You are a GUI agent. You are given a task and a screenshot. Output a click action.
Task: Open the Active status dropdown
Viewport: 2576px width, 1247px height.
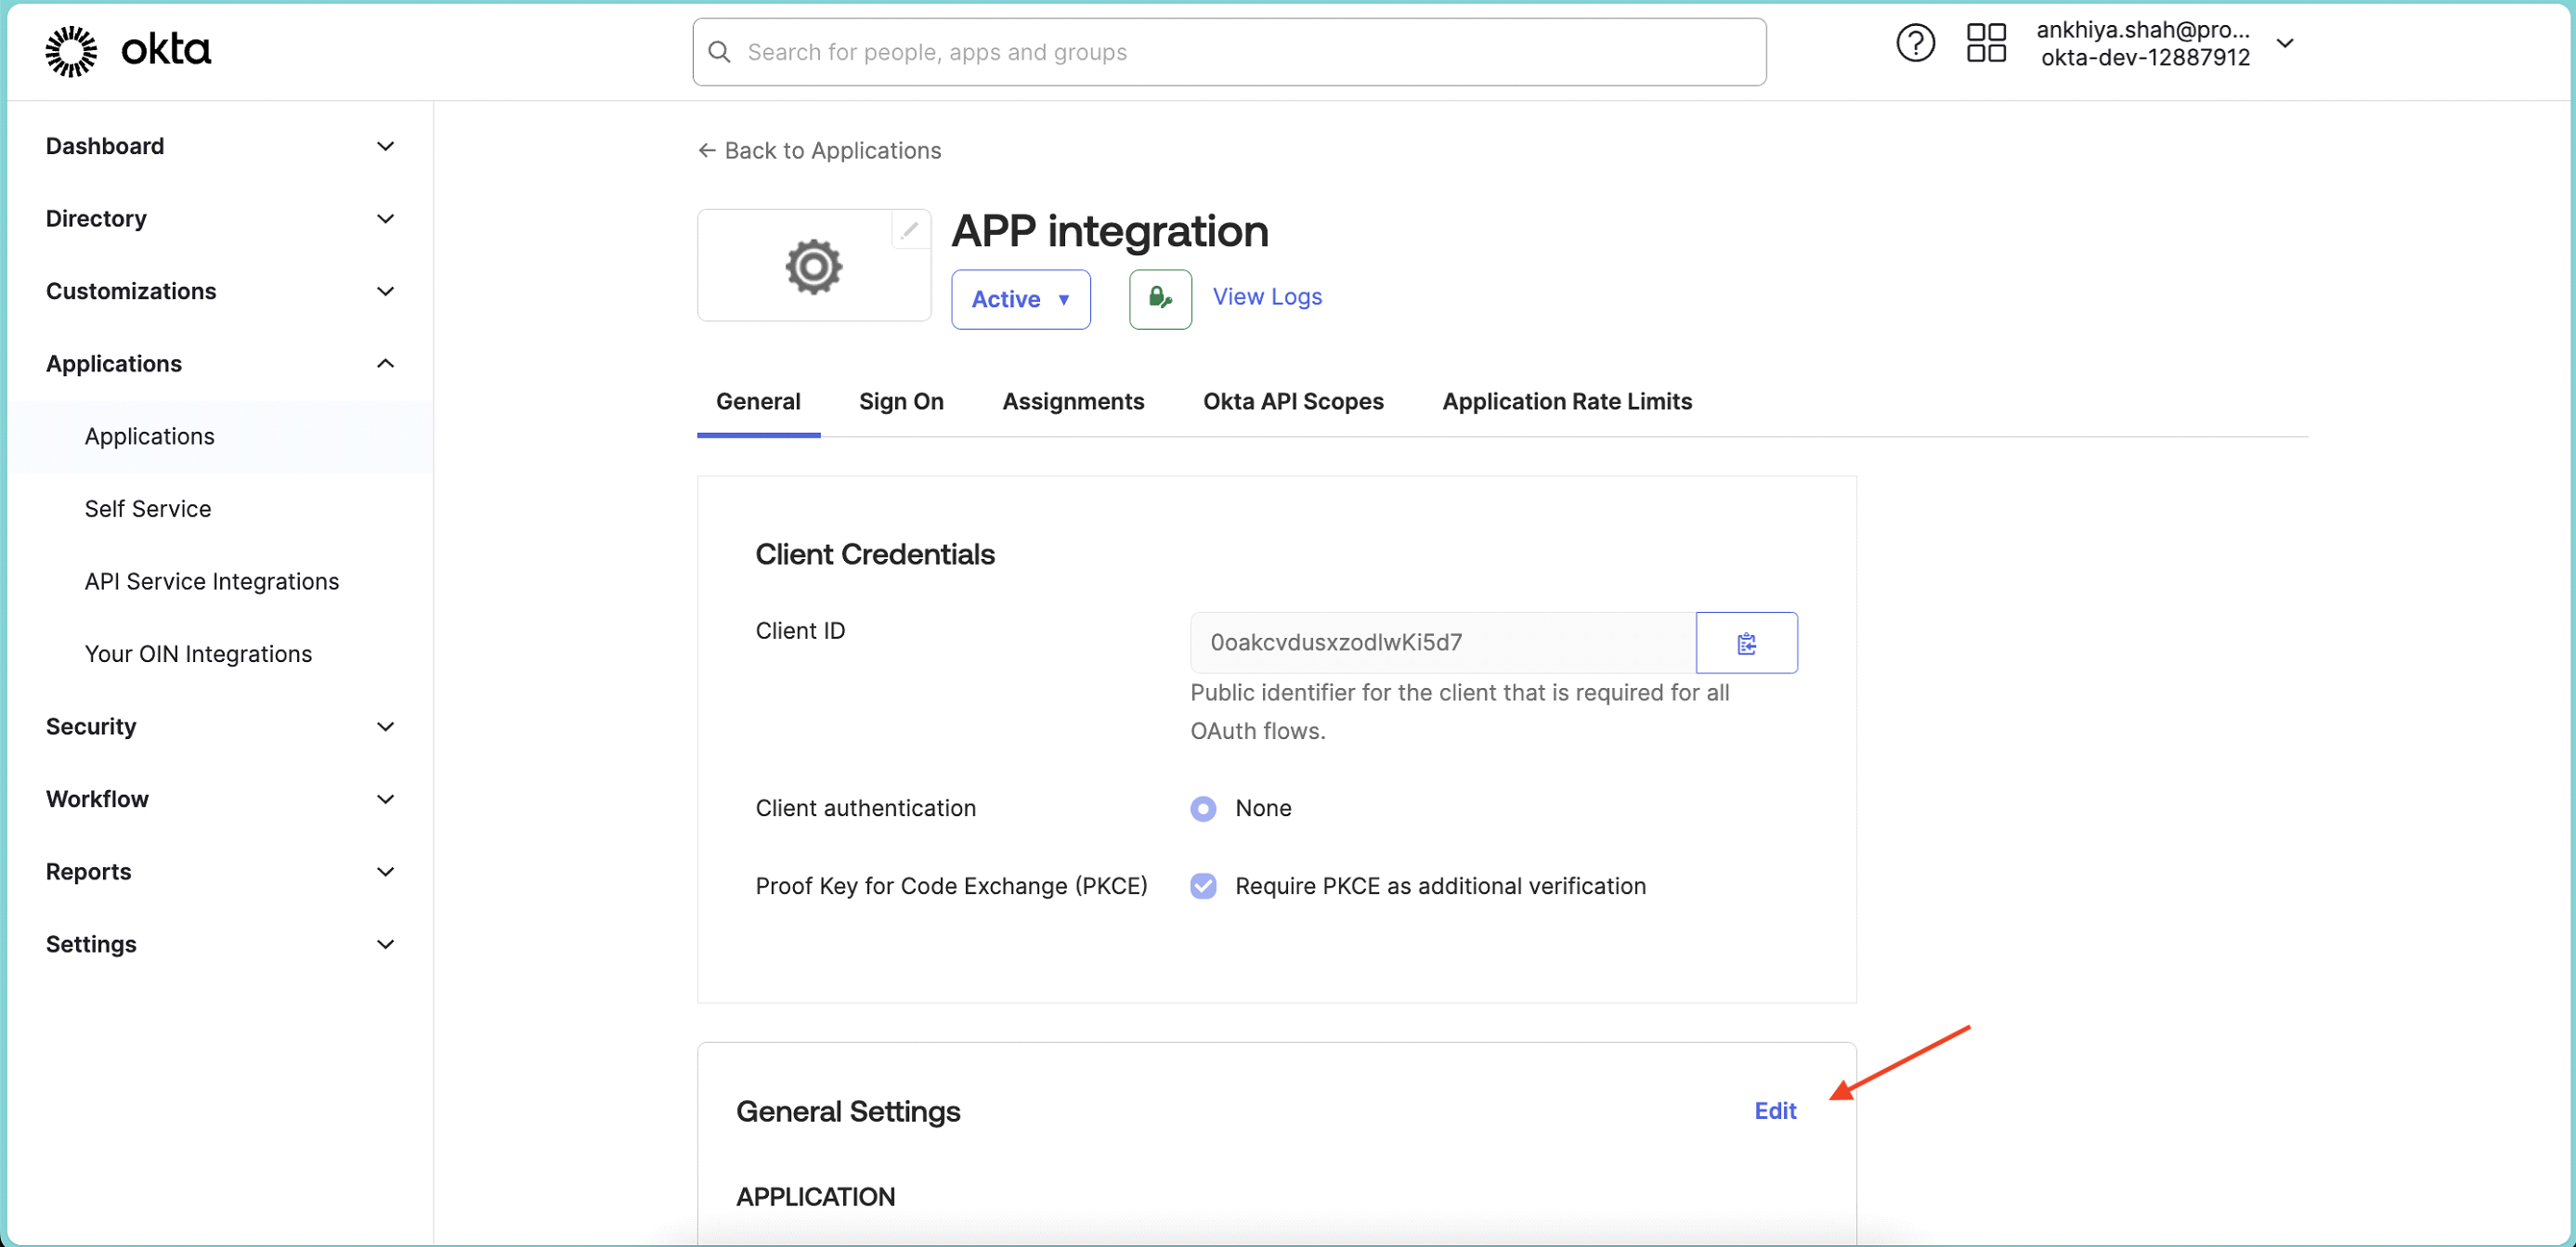tap(1021, 298)
